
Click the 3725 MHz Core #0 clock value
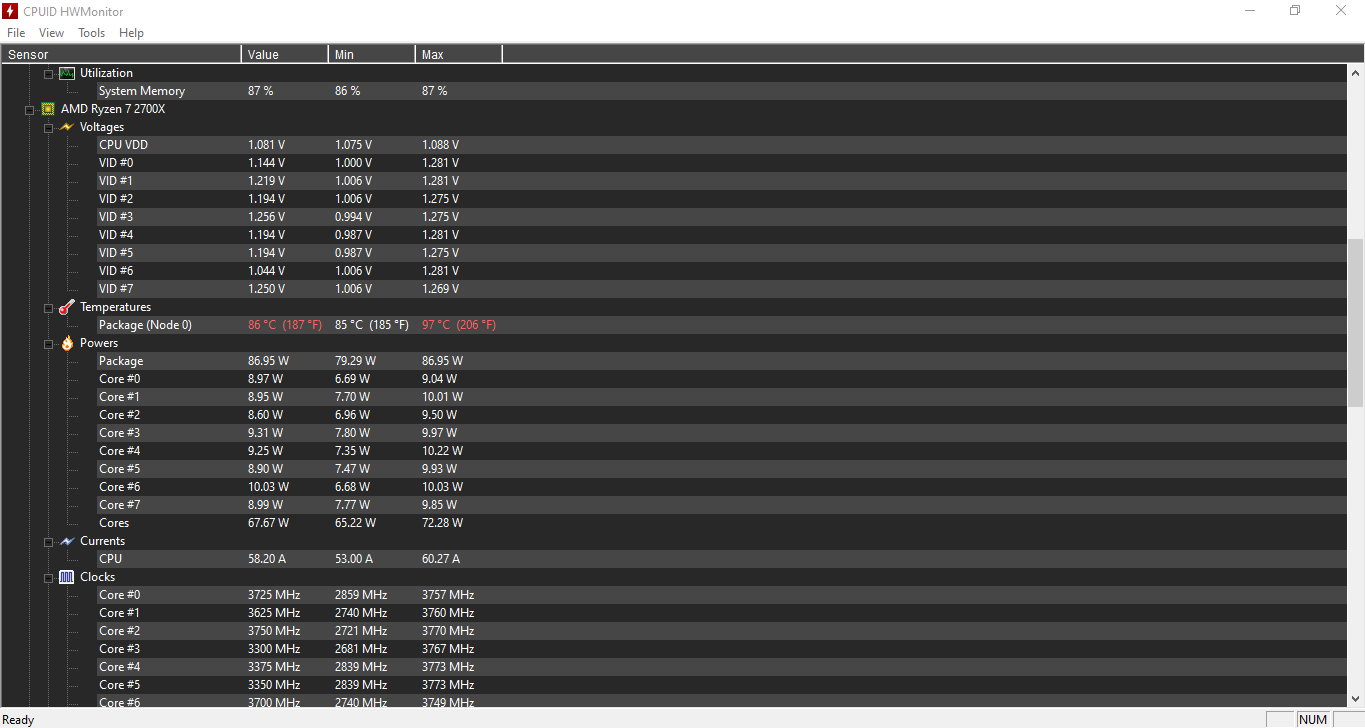point(274,595)
